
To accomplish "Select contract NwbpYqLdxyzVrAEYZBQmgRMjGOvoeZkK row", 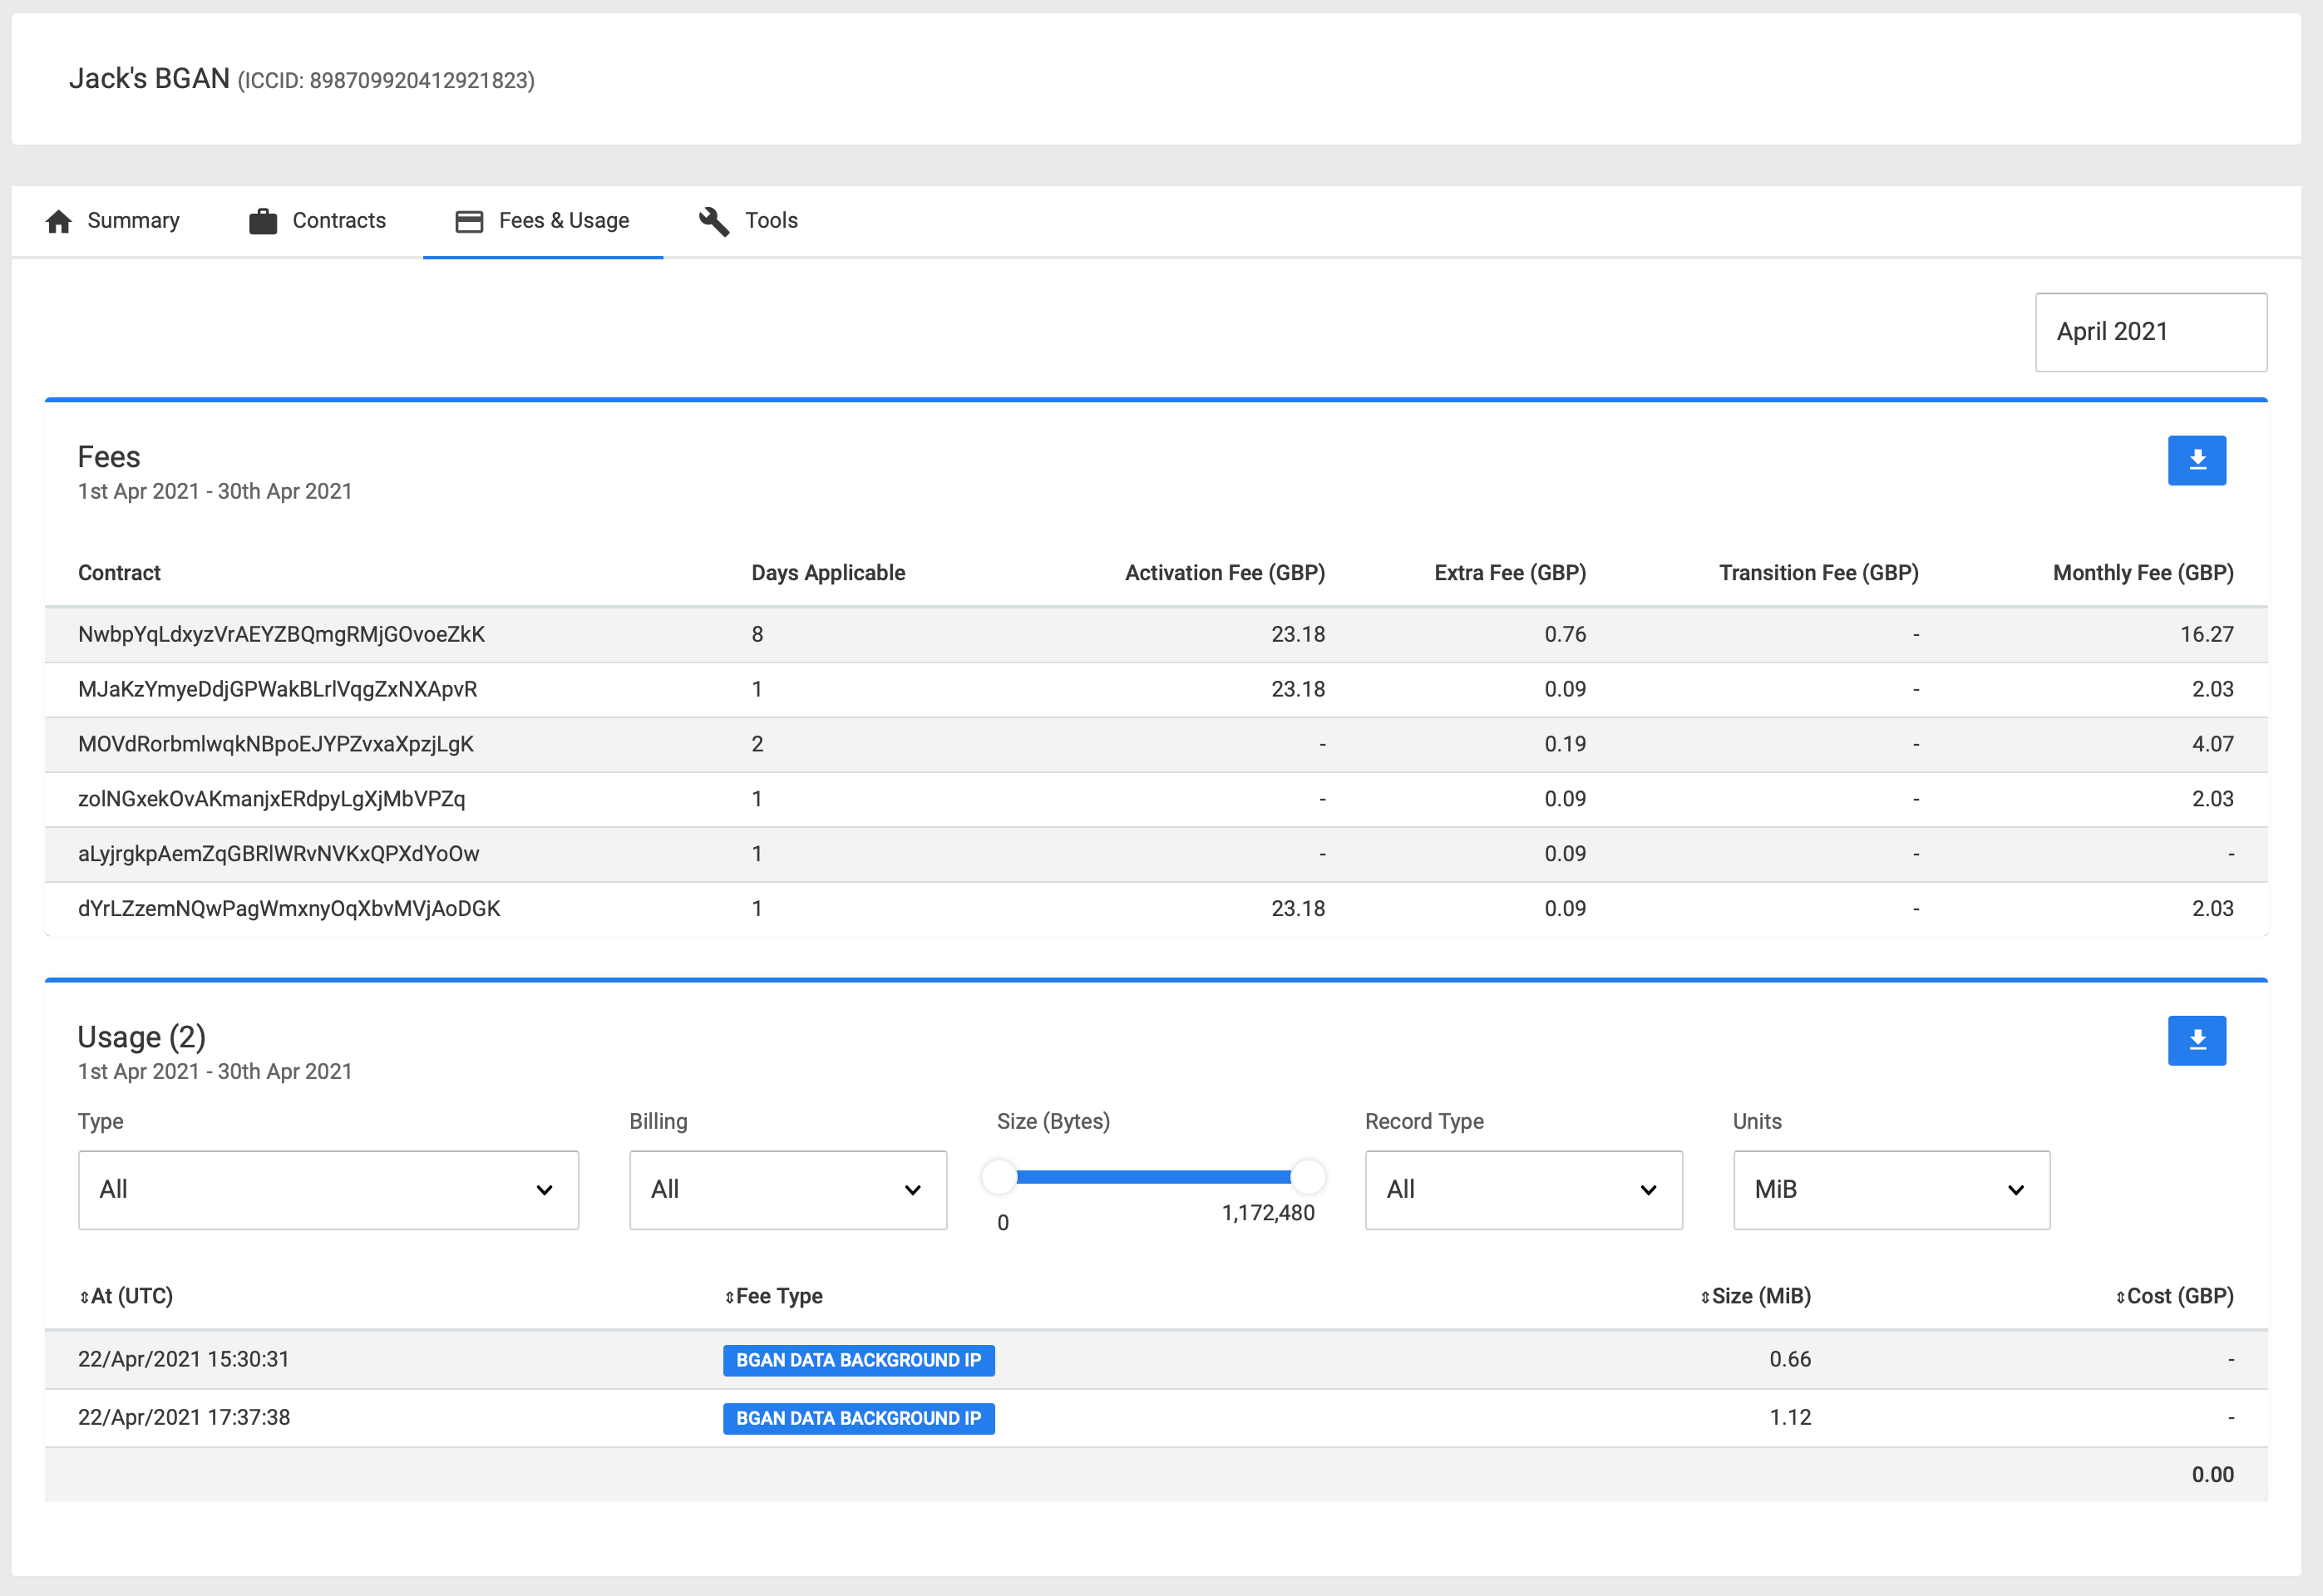I will tap(281, 634).
